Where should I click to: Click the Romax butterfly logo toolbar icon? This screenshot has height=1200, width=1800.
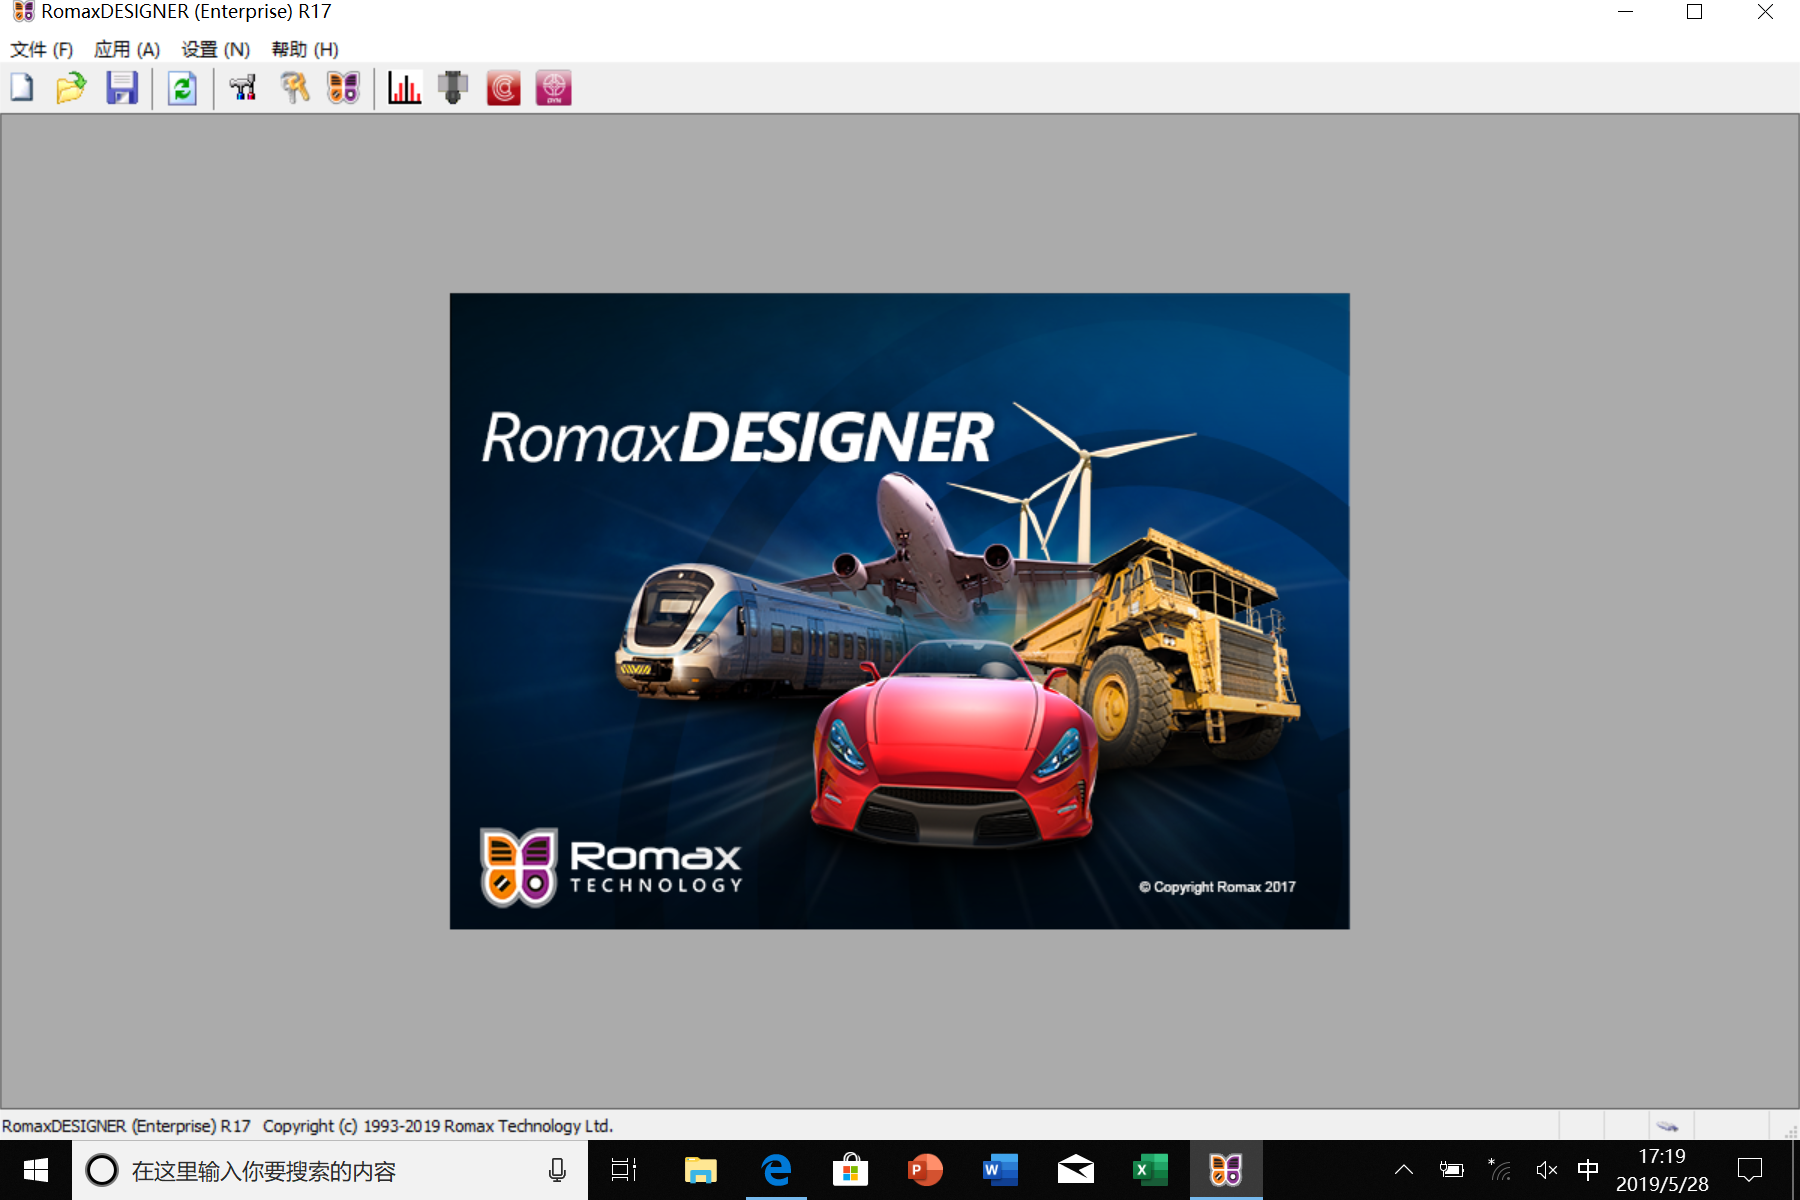[343, 88]
